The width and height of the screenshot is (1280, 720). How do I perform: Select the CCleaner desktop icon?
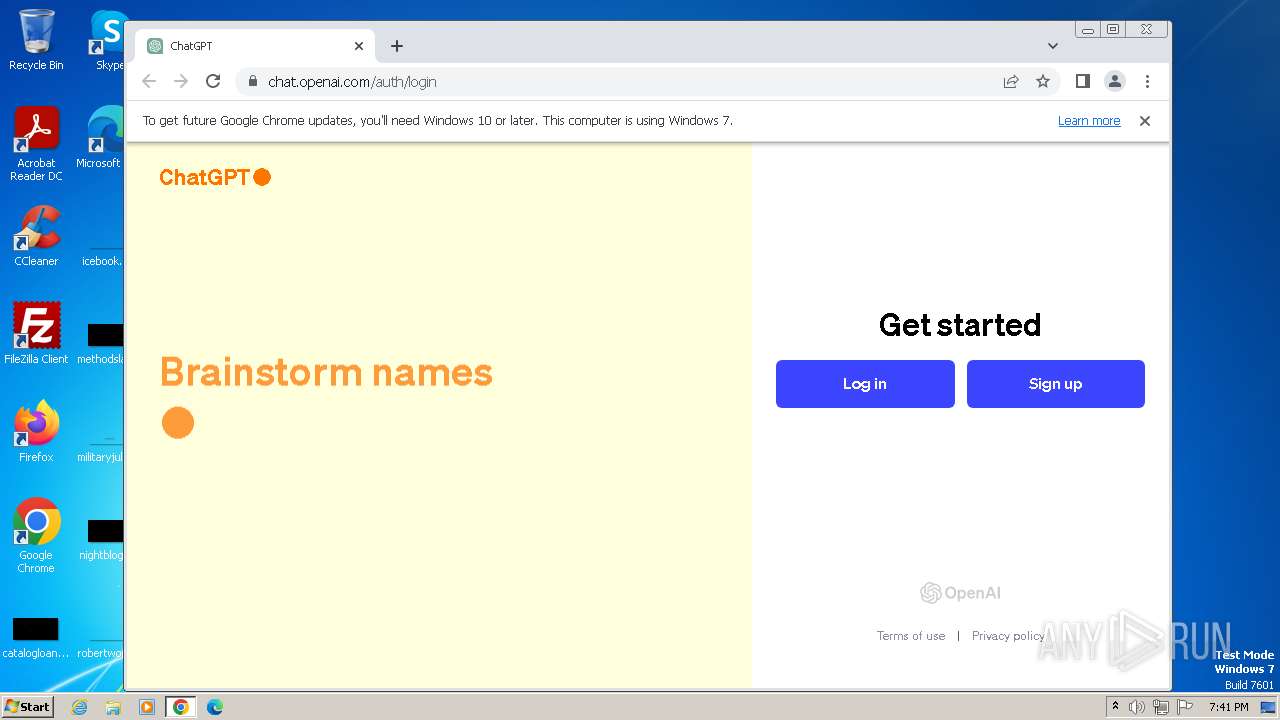point(36,236)
